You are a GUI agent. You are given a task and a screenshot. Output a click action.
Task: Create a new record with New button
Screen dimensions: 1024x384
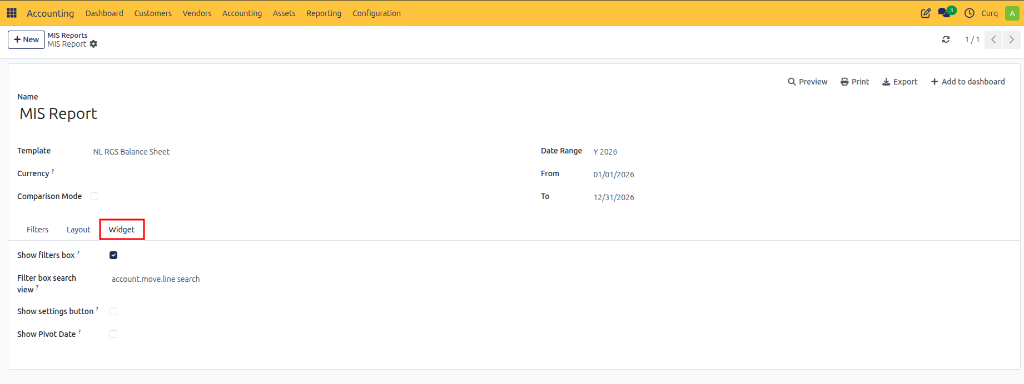pos(26,39)
